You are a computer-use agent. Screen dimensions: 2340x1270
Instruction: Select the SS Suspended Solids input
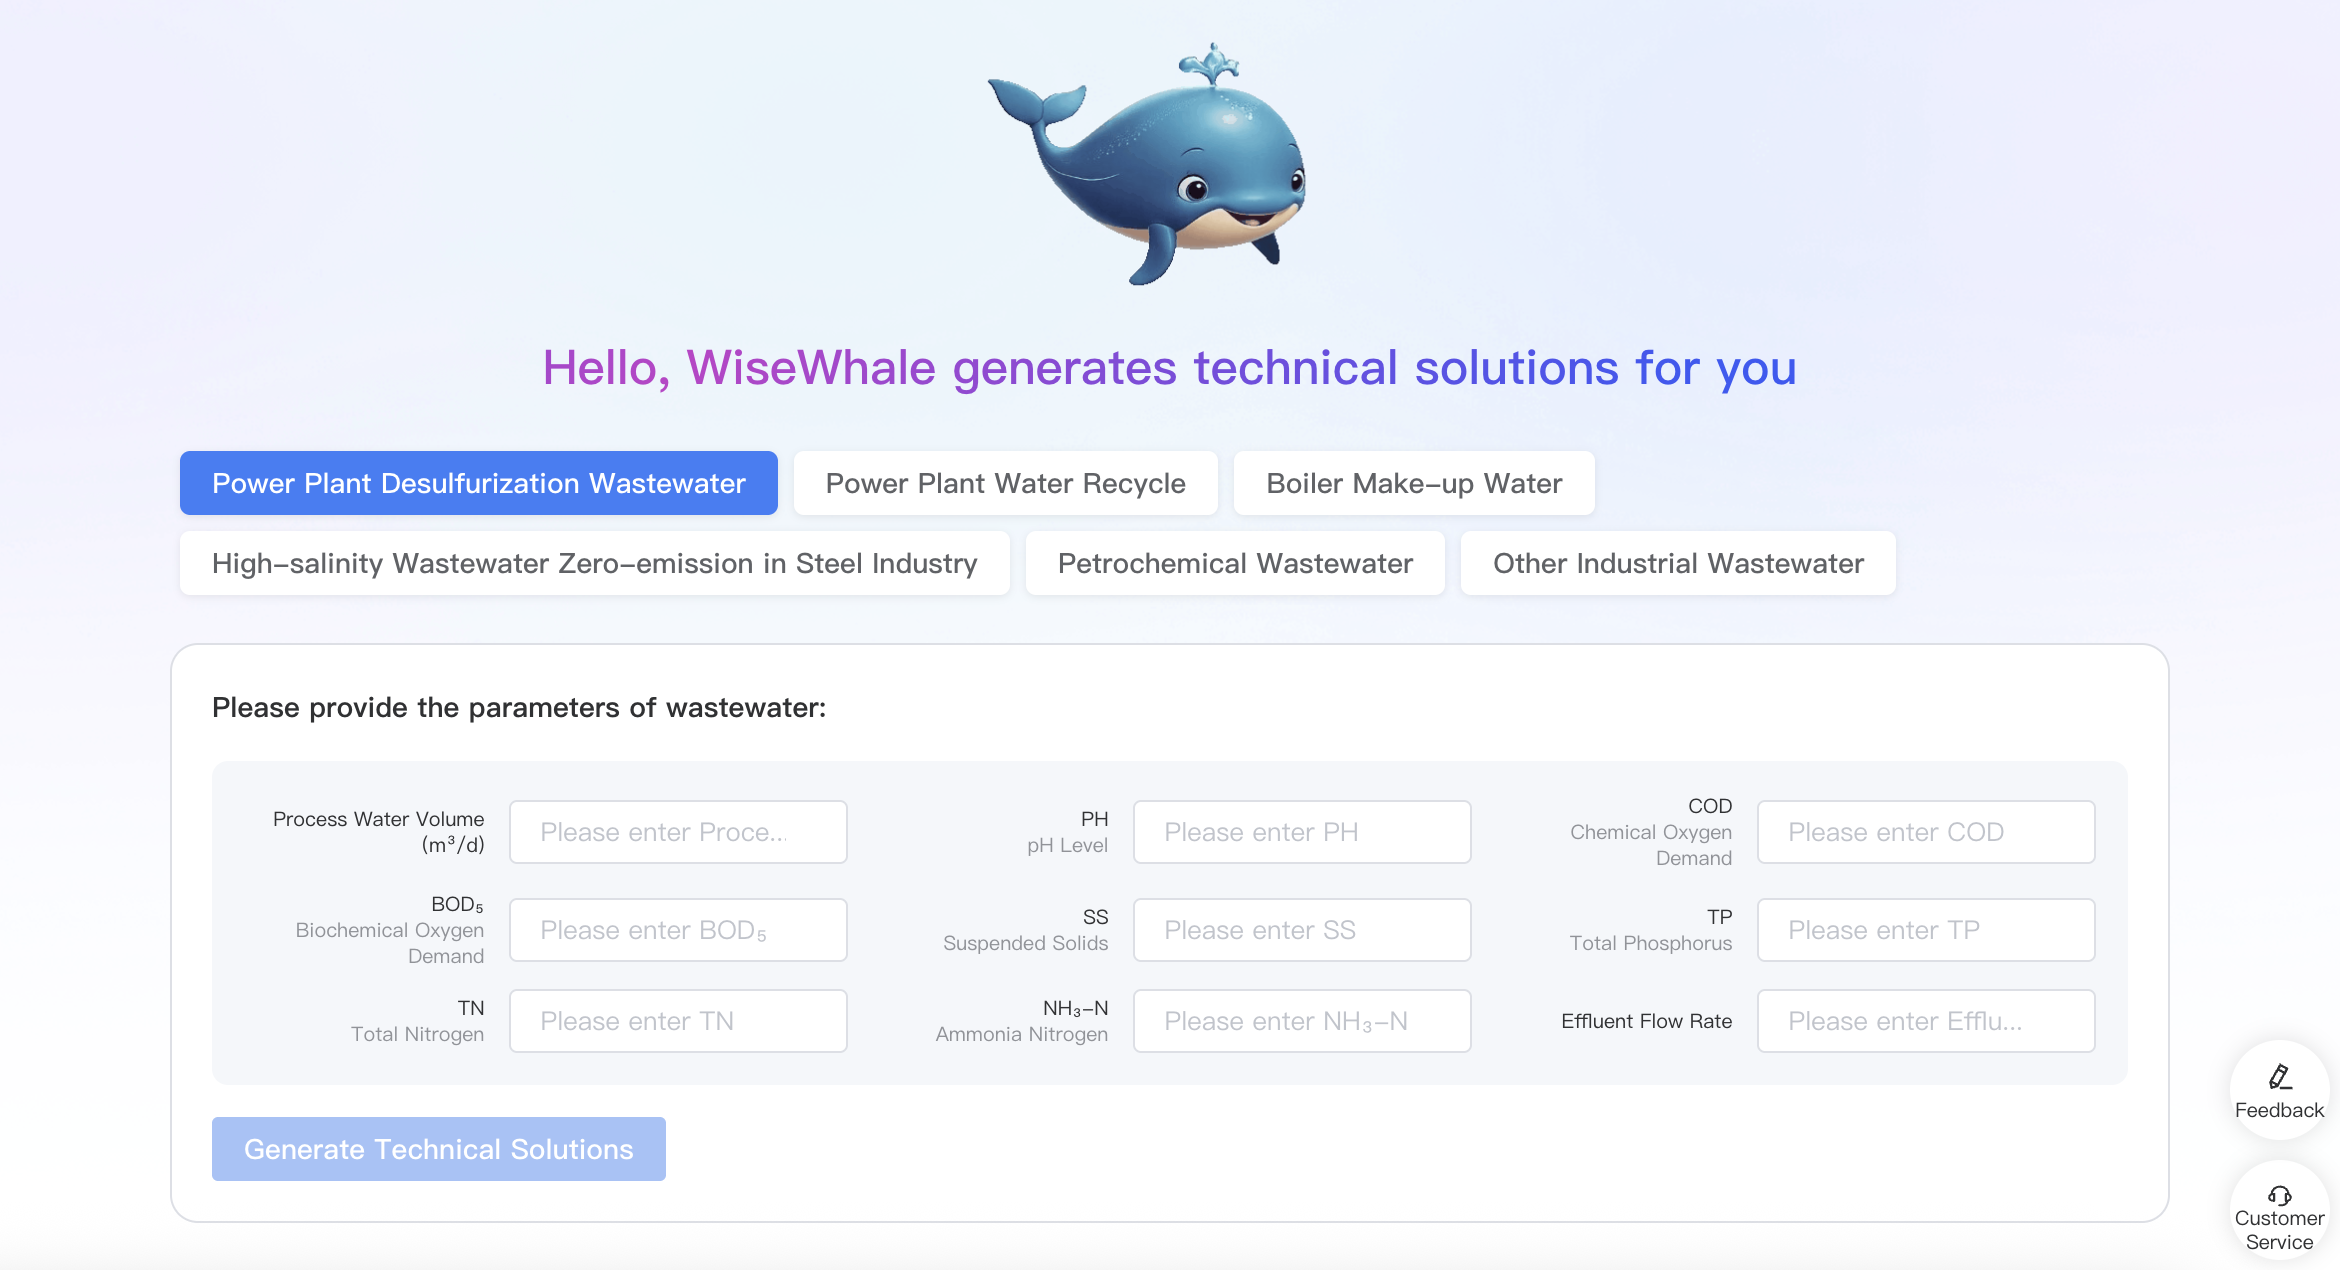[1301, 930]
